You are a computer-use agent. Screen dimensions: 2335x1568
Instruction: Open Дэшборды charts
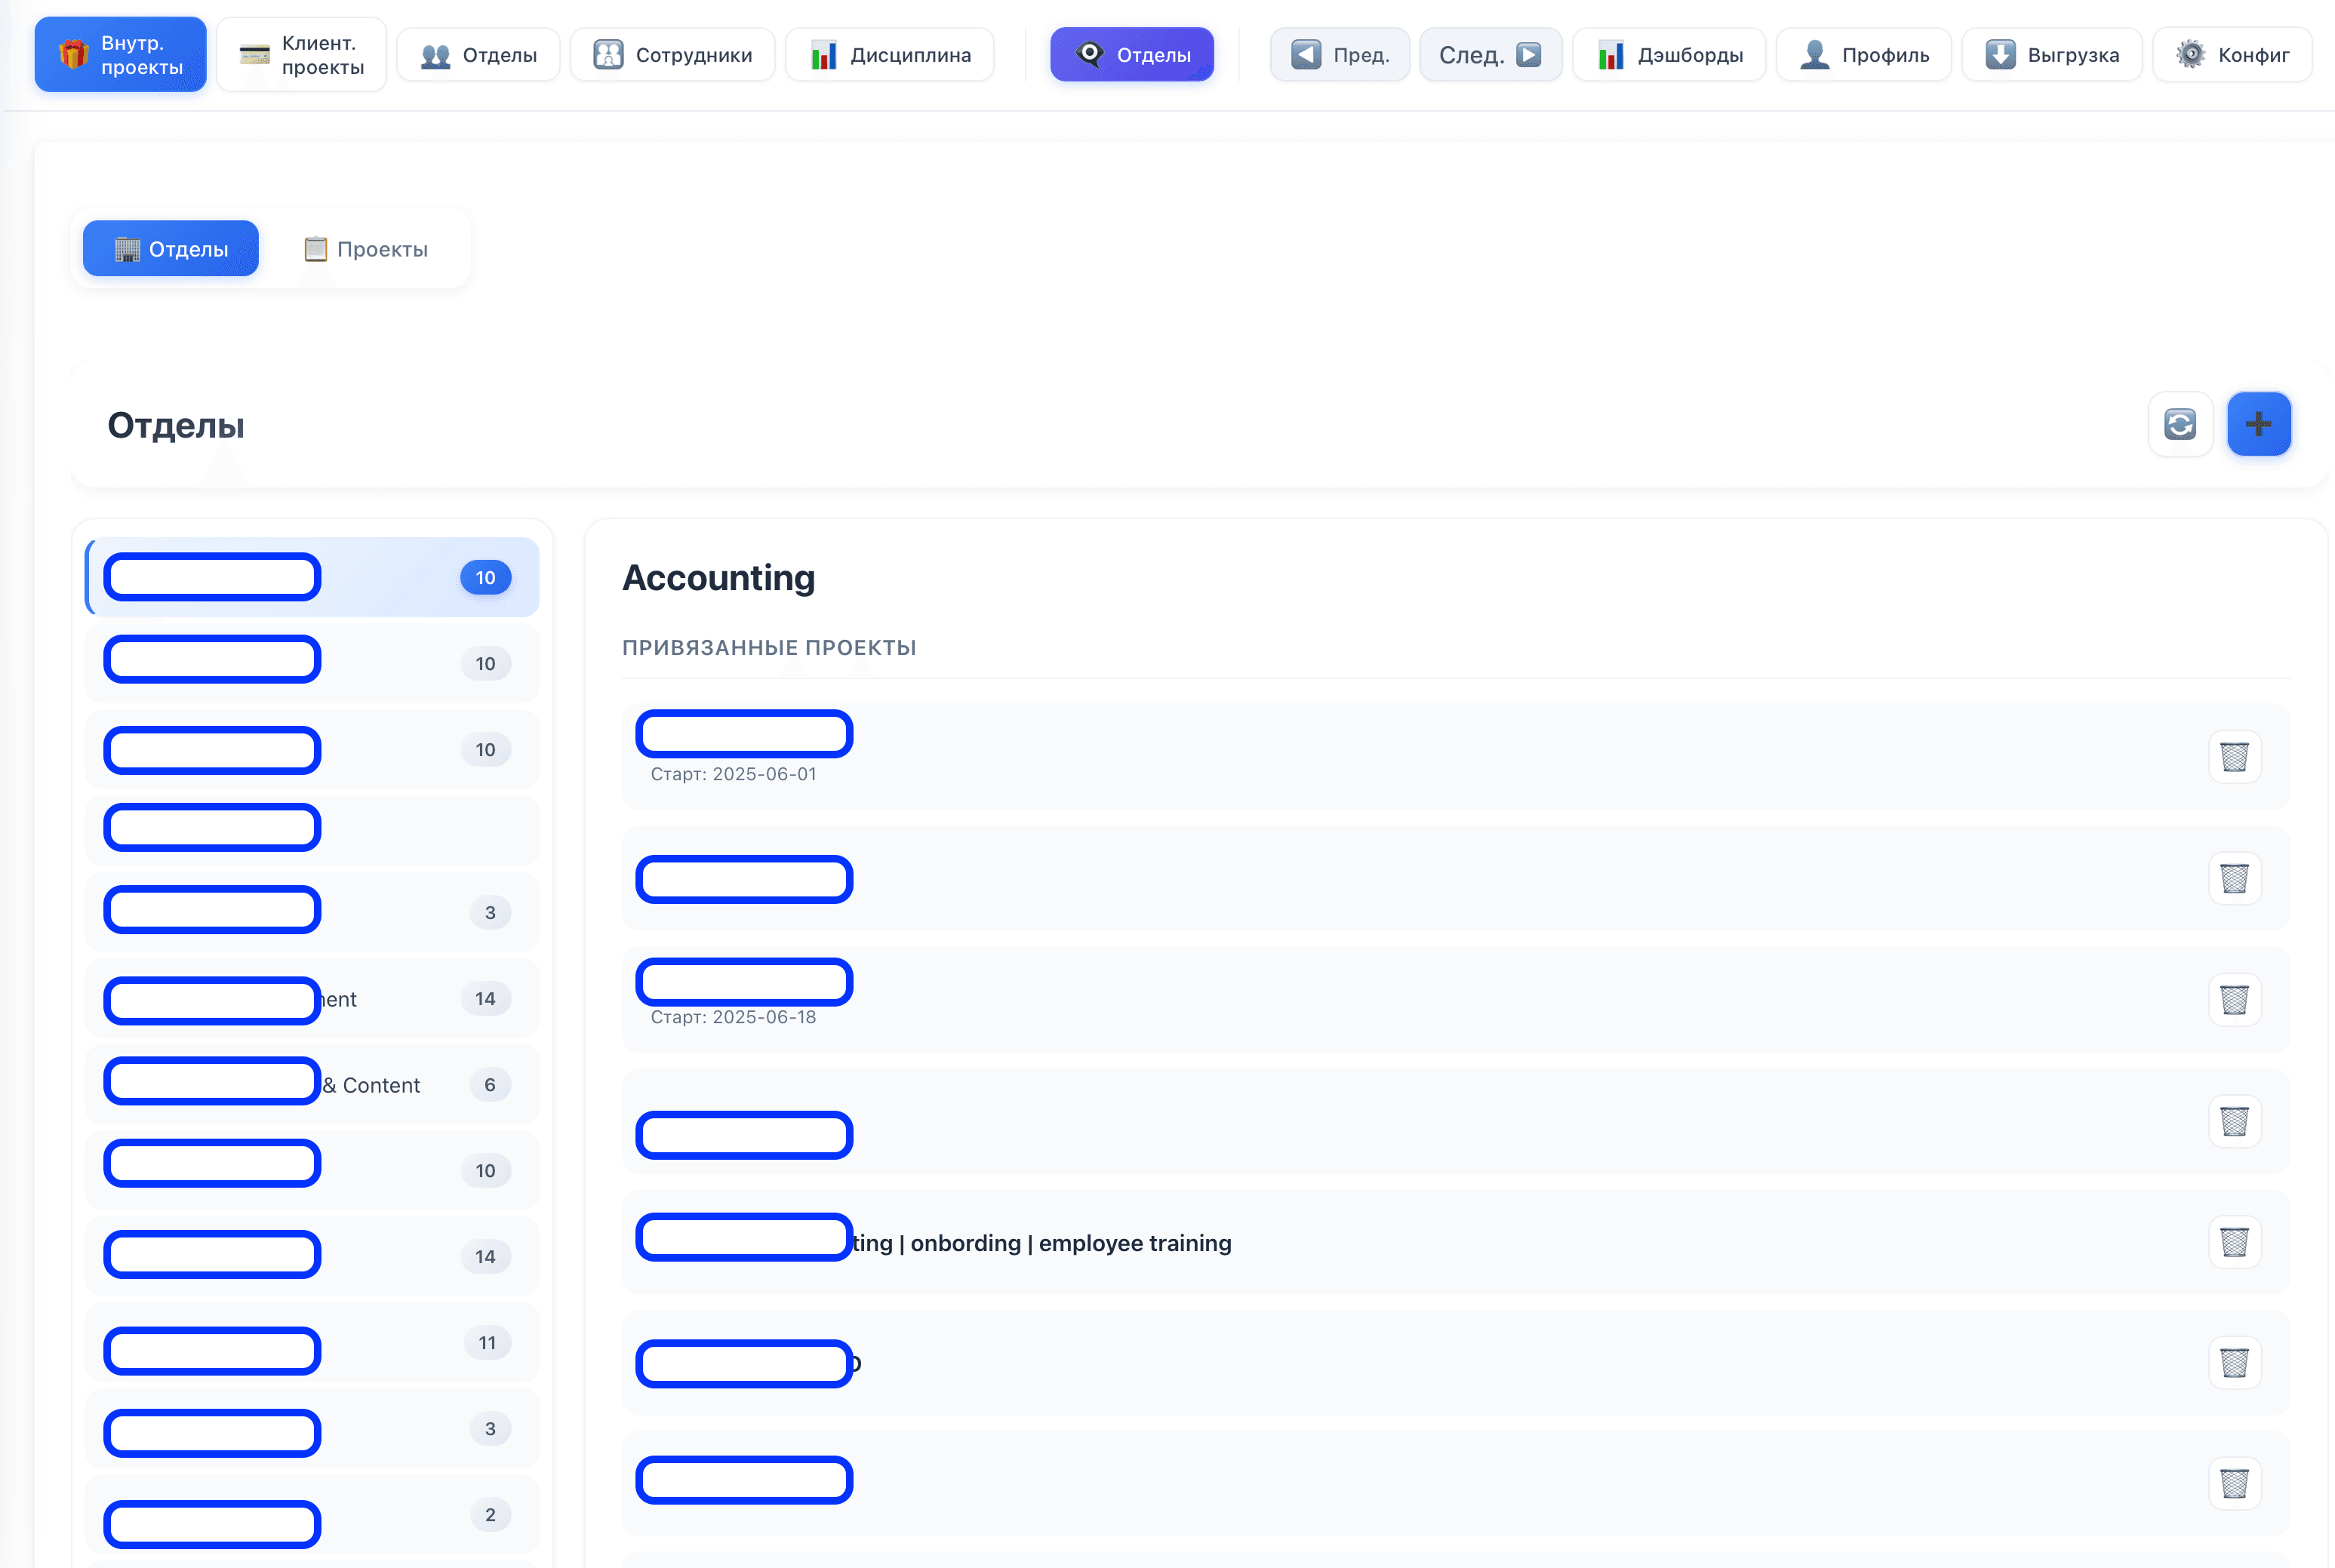point(1668,55)
